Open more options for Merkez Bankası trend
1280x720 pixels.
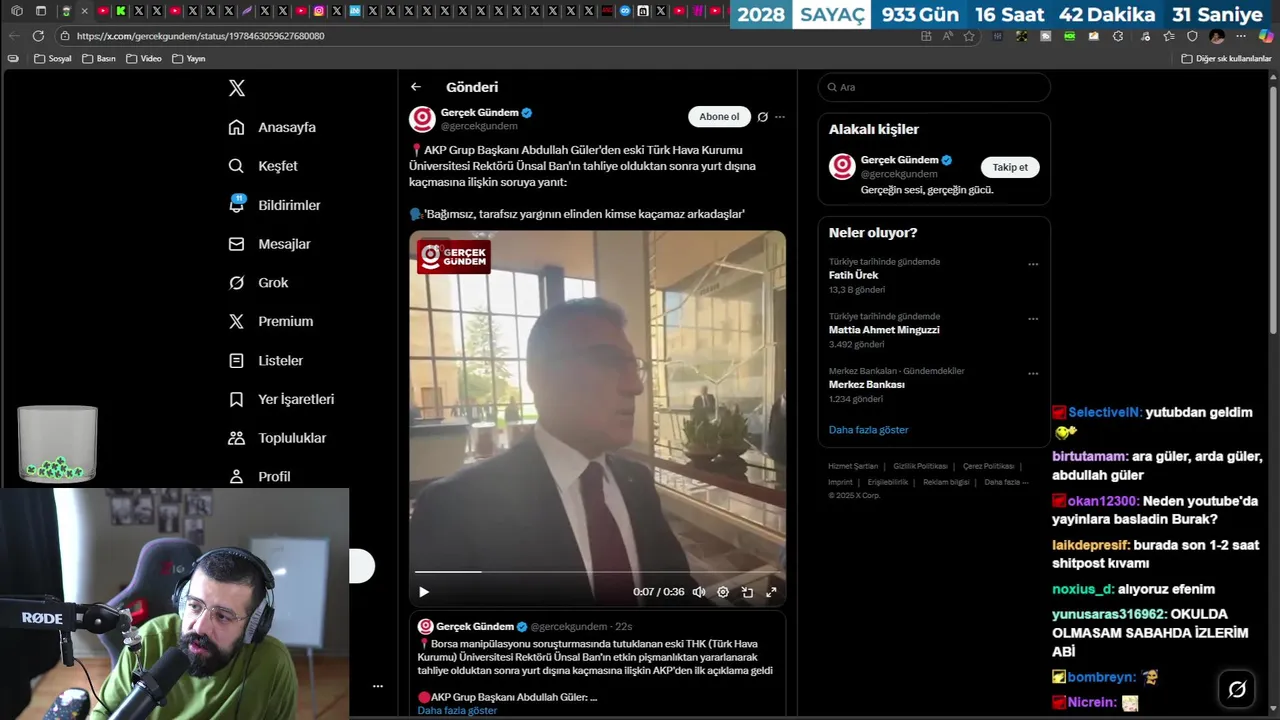[x=1033, y=374]
